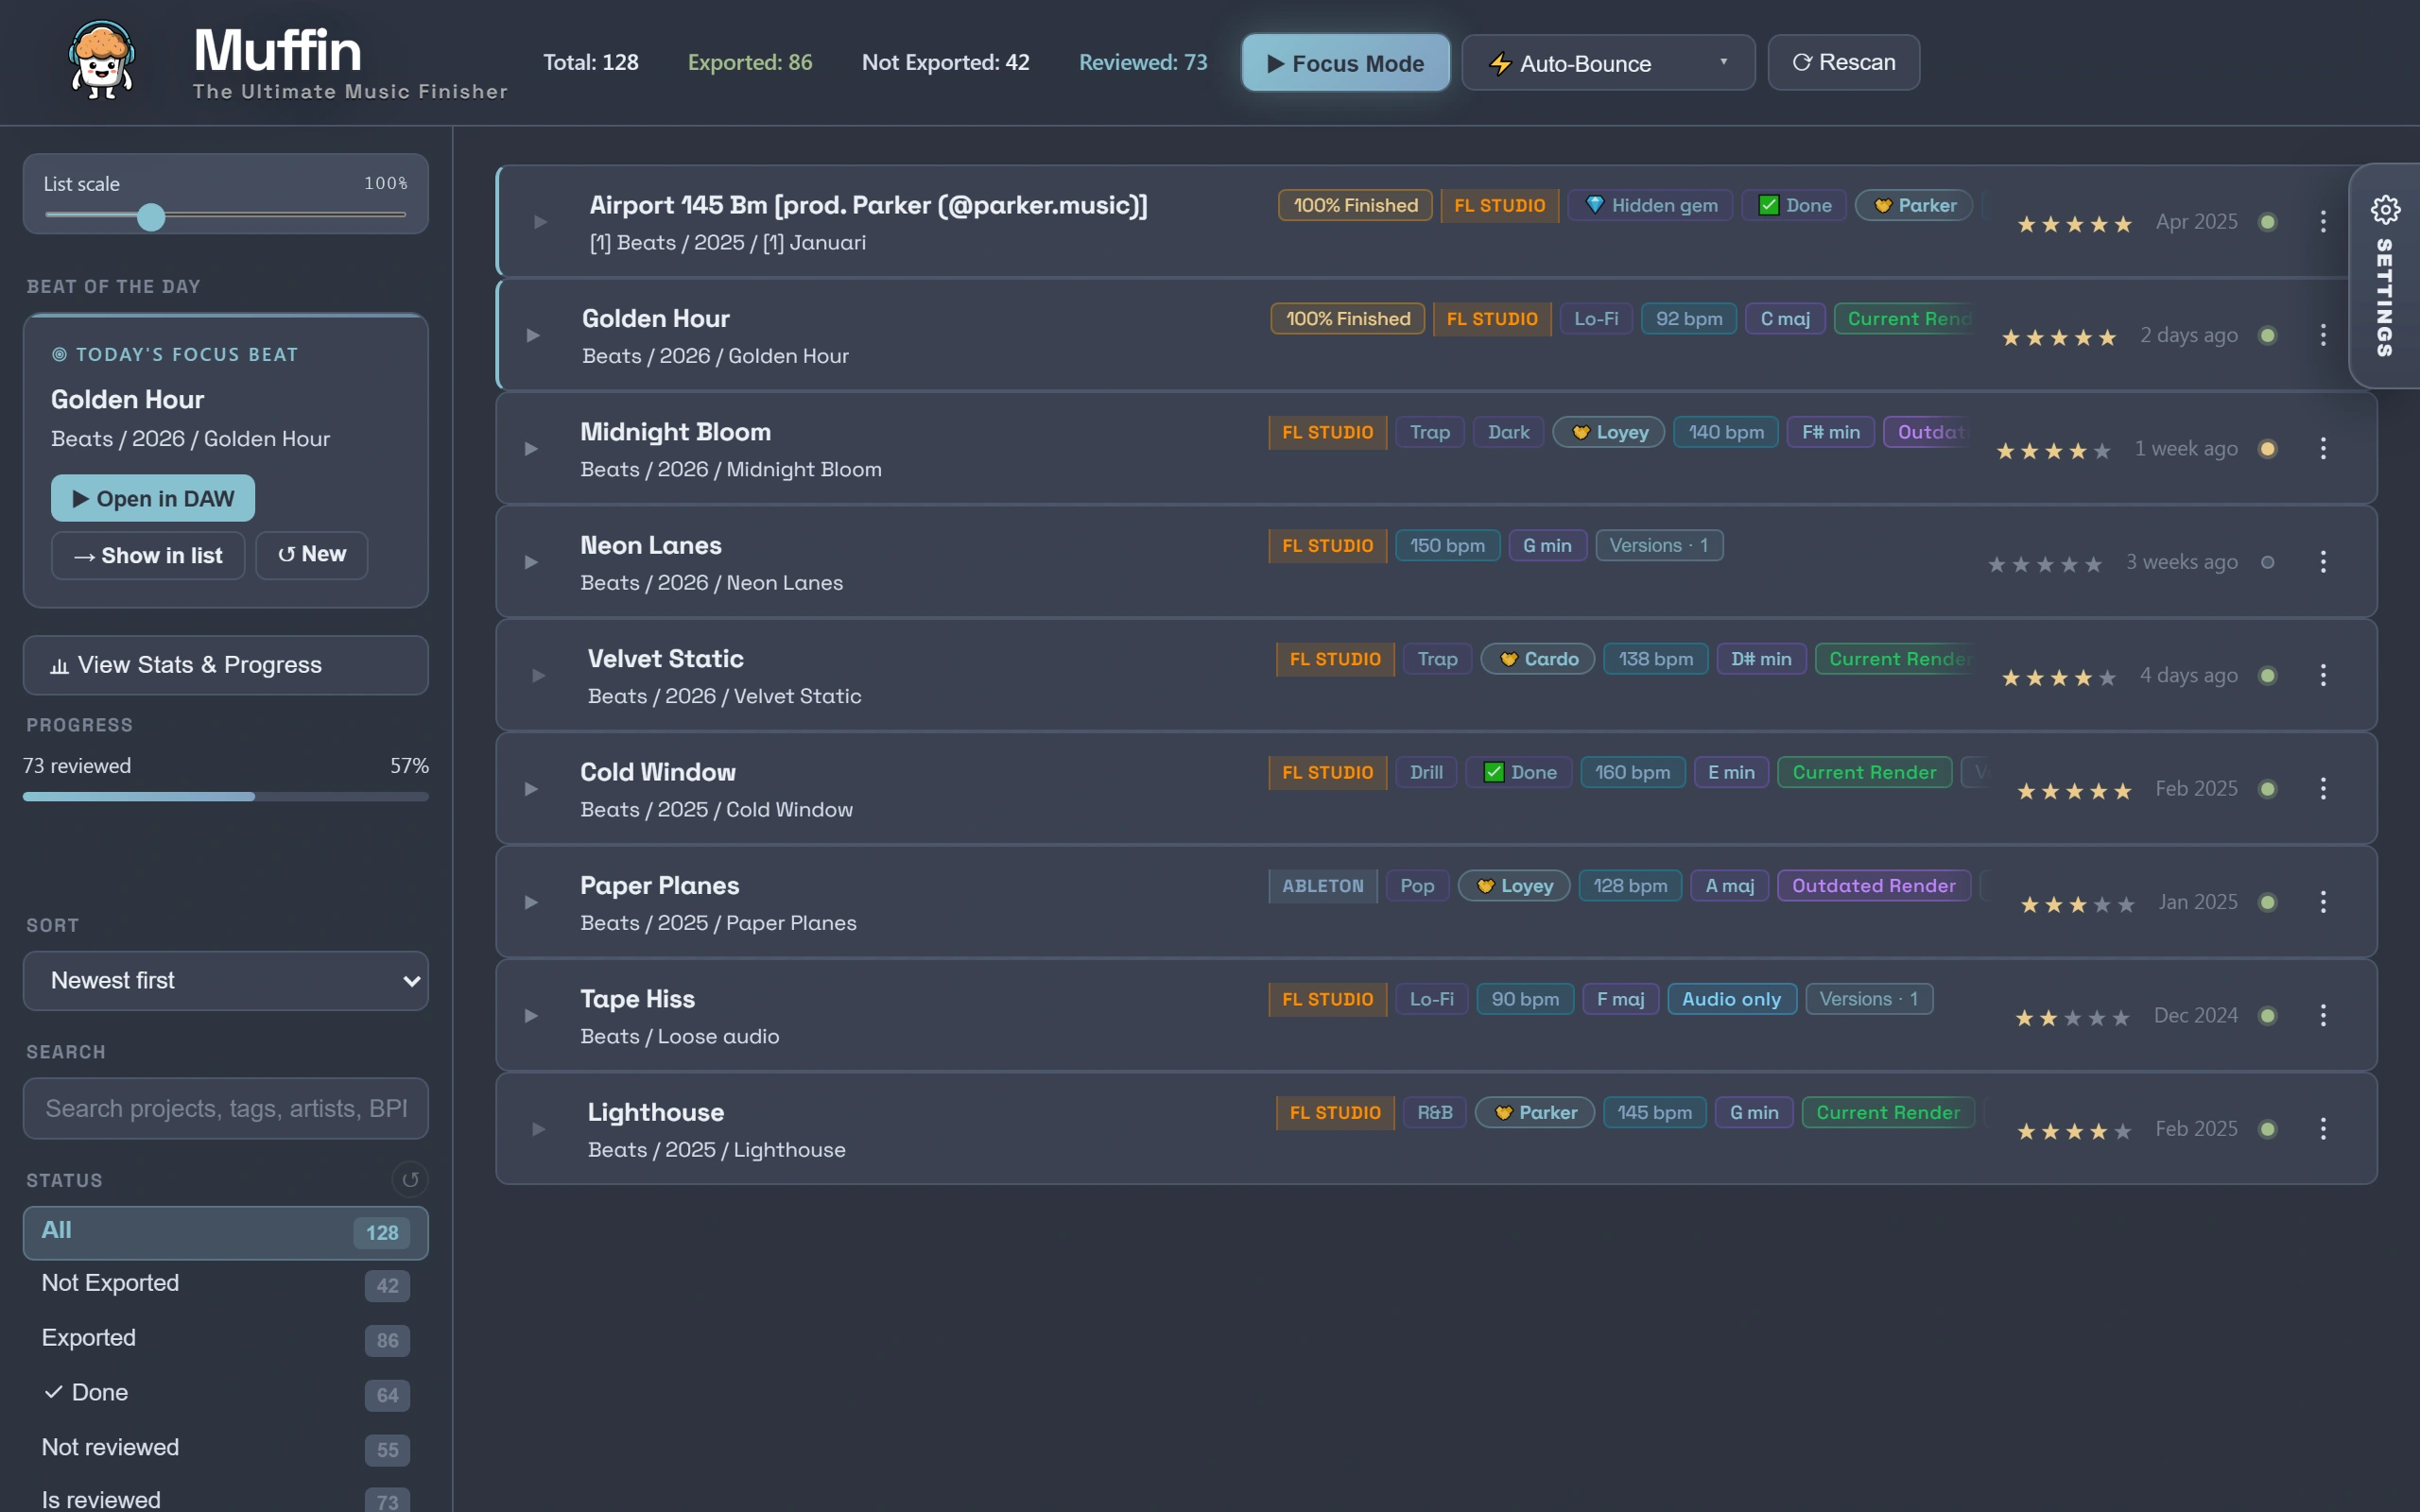Toggle the empty status dot on Neon Lanes

pyautogui.click(x=2268, y=562)
